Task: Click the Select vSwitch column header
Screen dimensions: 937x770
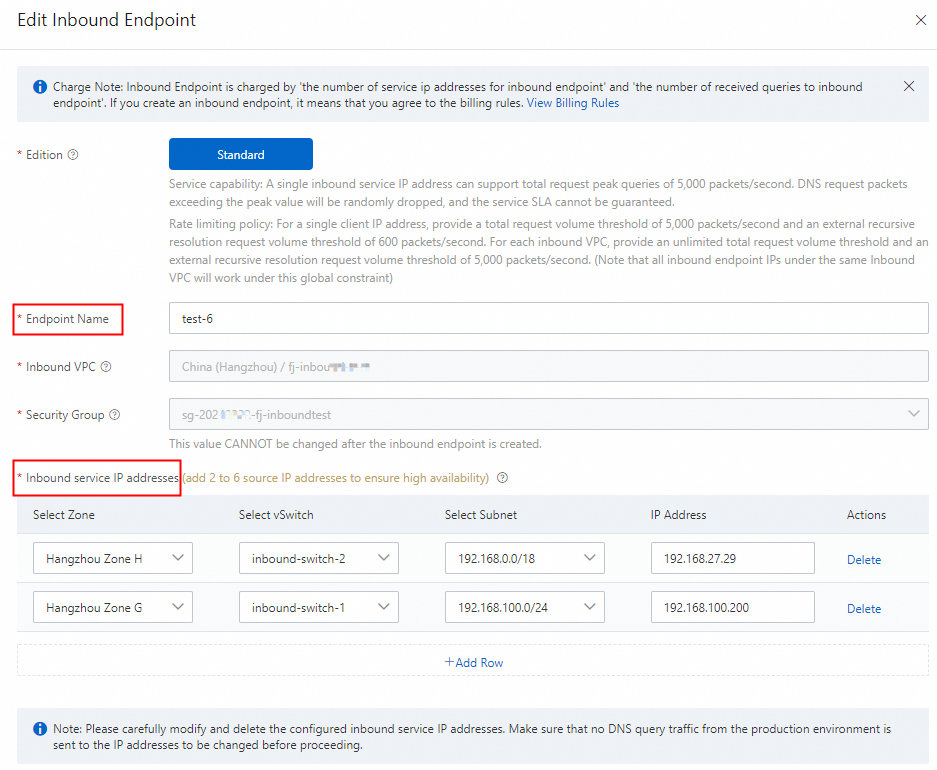Action: point(276,515)
